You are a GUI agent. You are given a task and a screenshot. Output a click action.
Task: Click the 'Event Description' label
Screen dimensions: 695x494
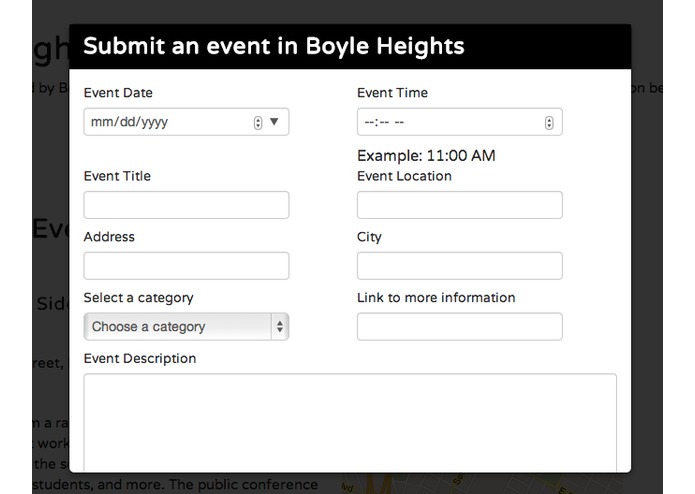click(140, 358)
